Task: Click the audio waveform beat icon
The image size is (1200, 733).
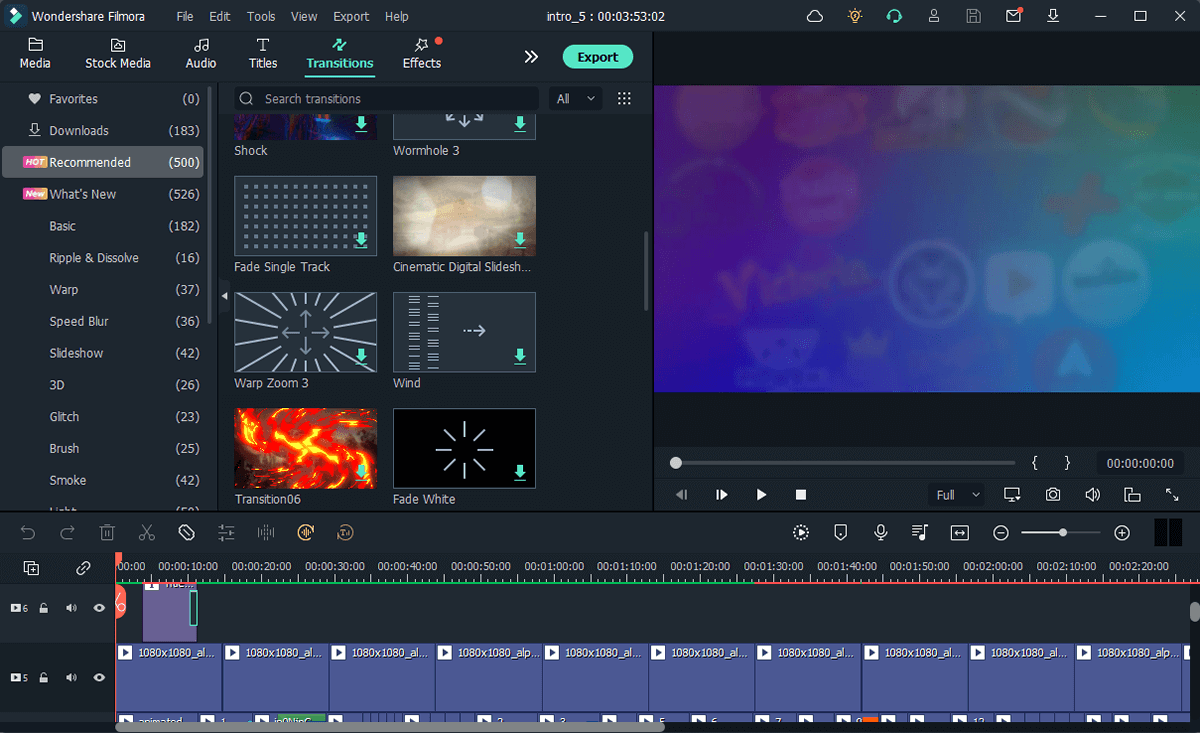Action: (x=266, y=533)
